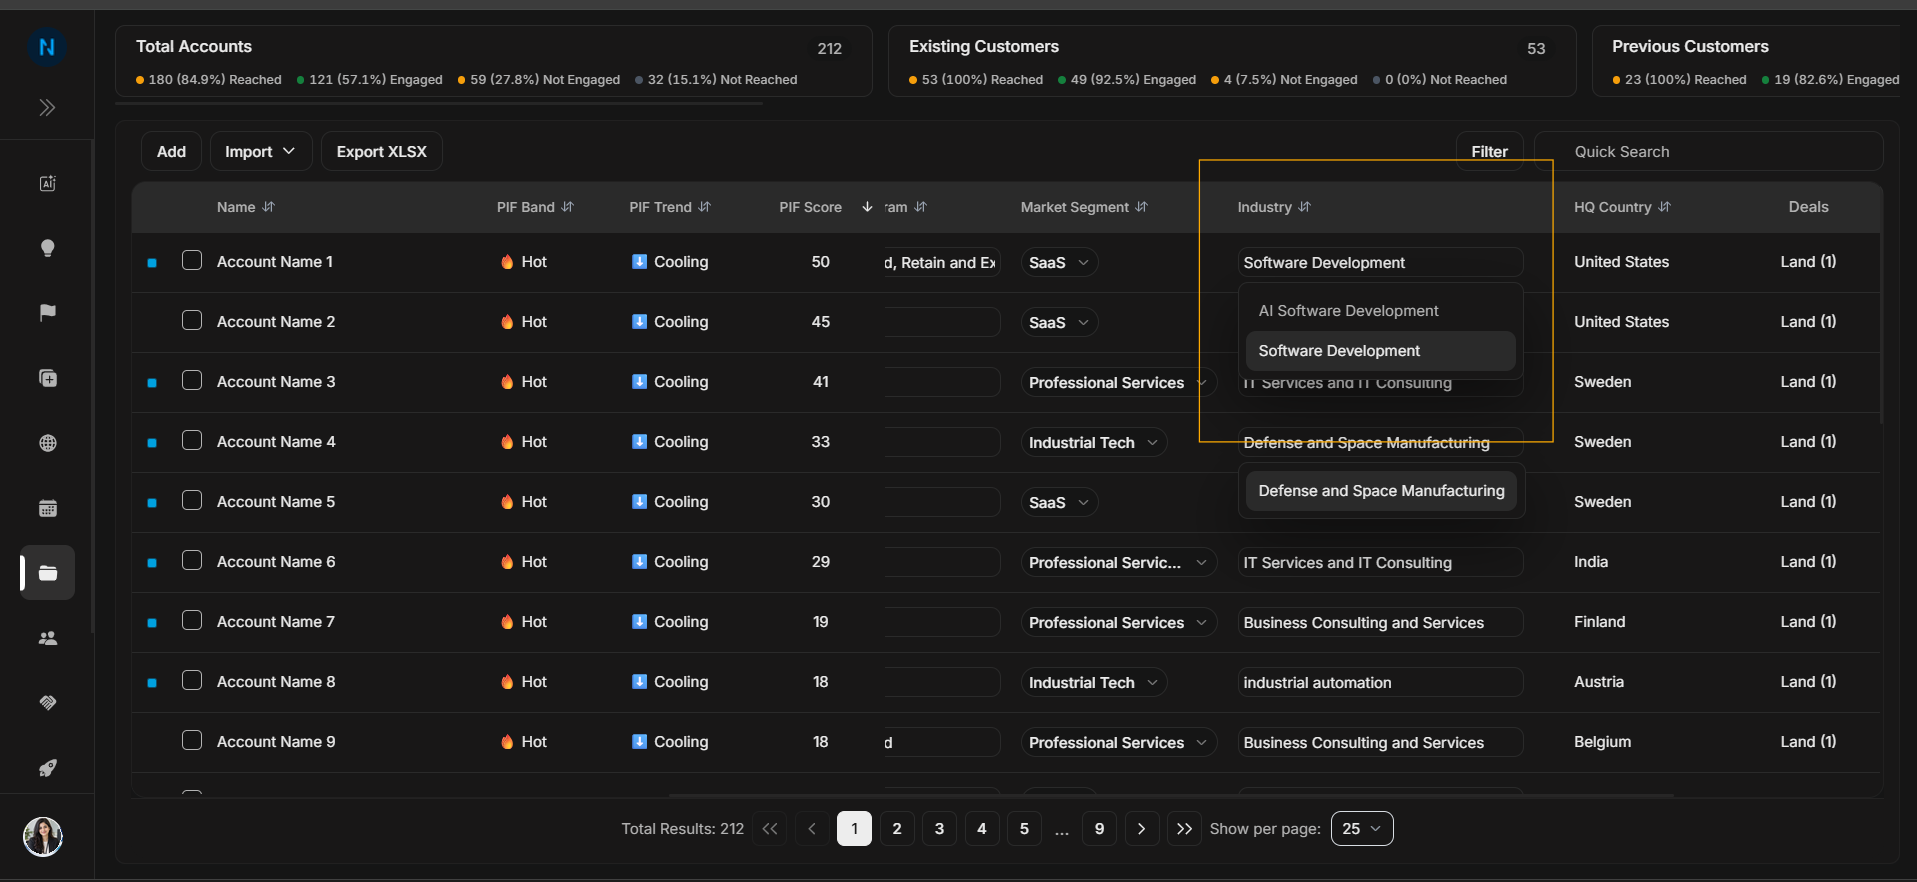Open the lightbulb insights icon in sidebar
The height and width of the screenshot is (882, 1917).
coord(47,248)
